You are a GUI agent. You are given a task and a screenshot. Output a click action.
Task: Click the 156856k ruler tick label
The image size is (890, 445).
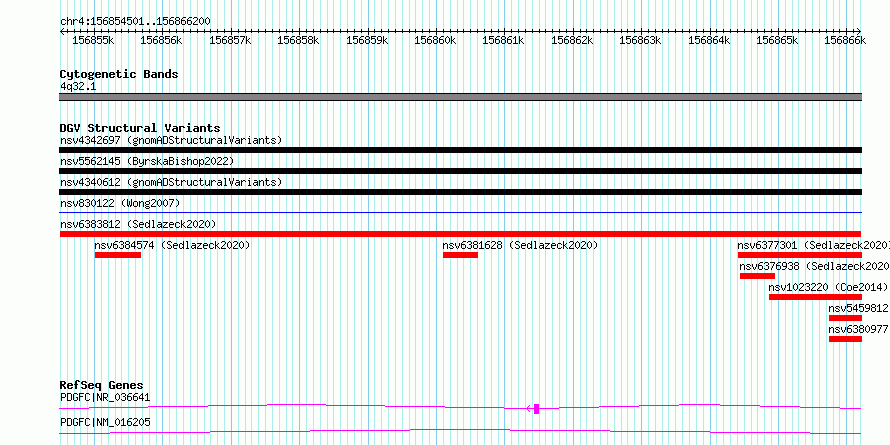[161, 40]
